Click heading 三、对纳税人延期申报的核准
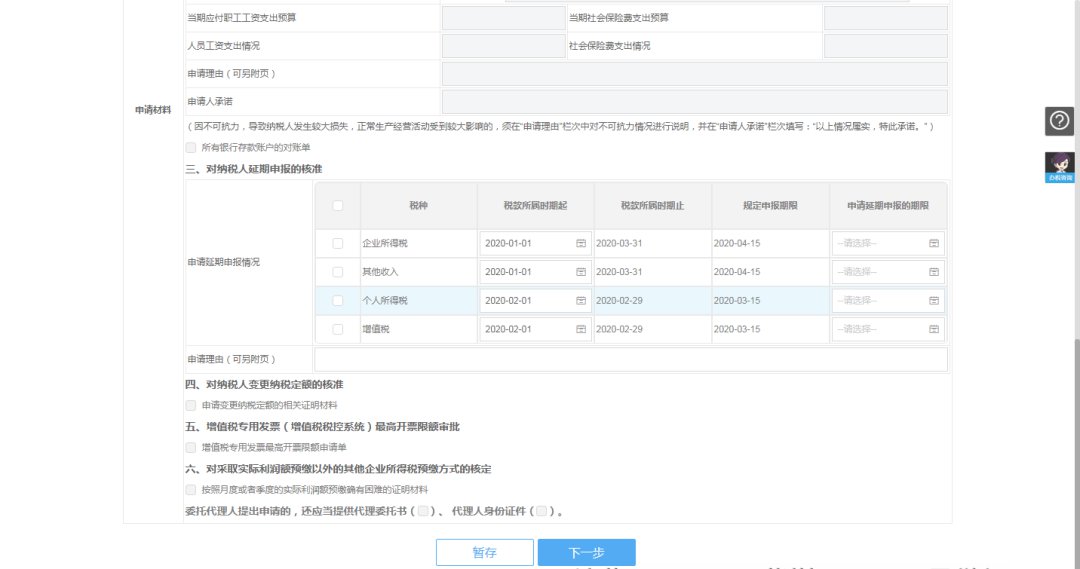 point(254,169)
